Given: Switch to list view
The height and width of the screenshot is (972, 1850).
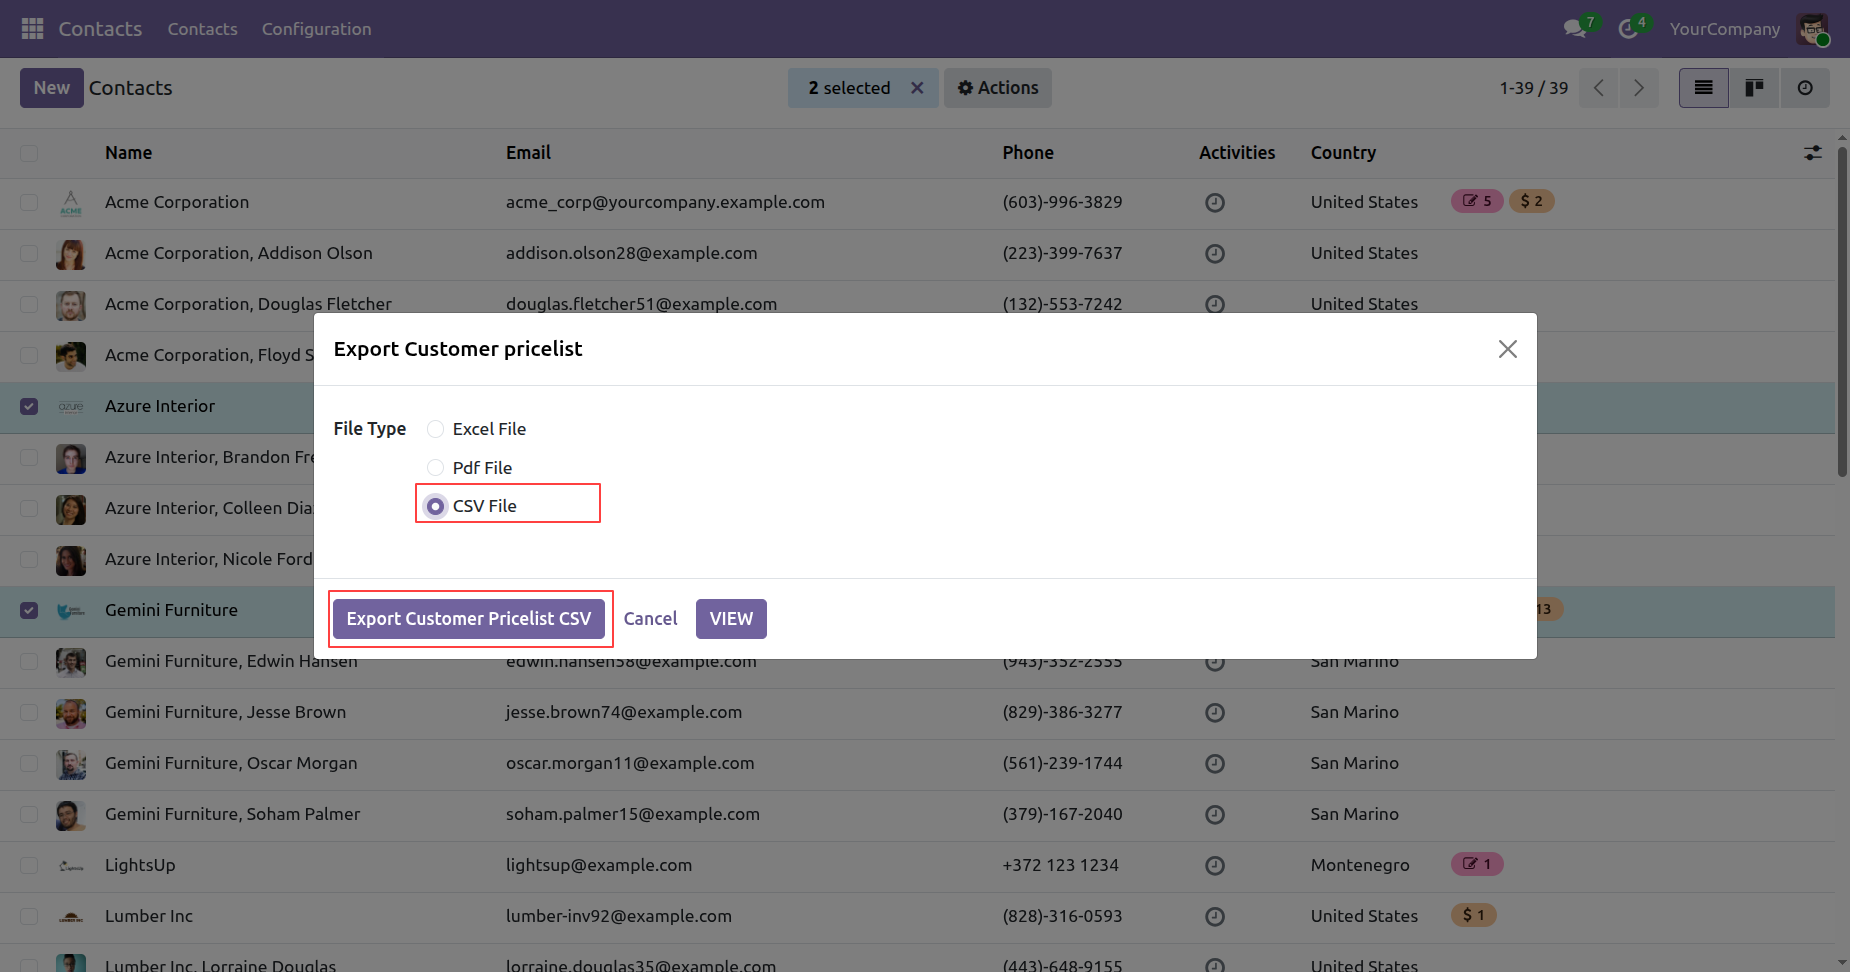Looking at the screenshot, I should [x=1703, y=88].
